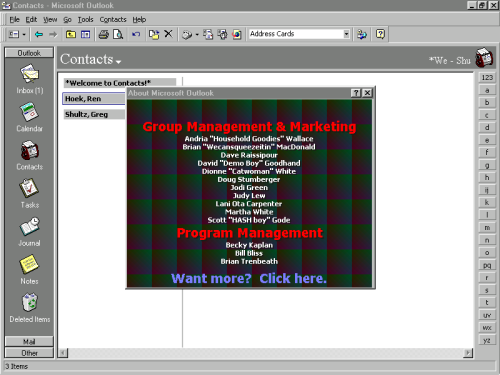Open the View menu
This screenshot has width=500, height=375.
[50, 20]
